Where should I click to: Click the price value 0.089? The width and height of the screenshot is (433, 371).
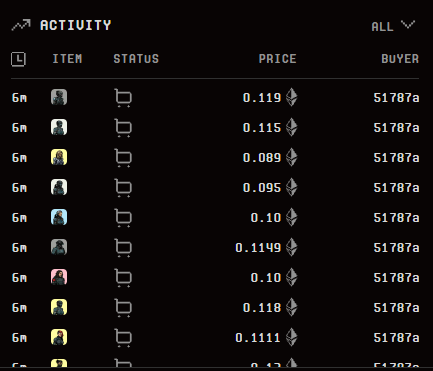(262, 158)
